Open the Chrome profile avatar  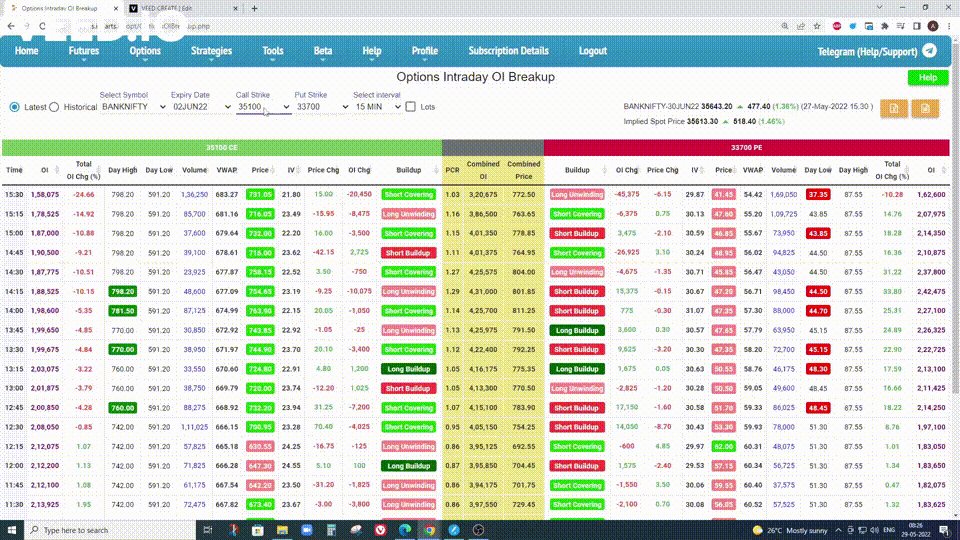tap(933, 26)
